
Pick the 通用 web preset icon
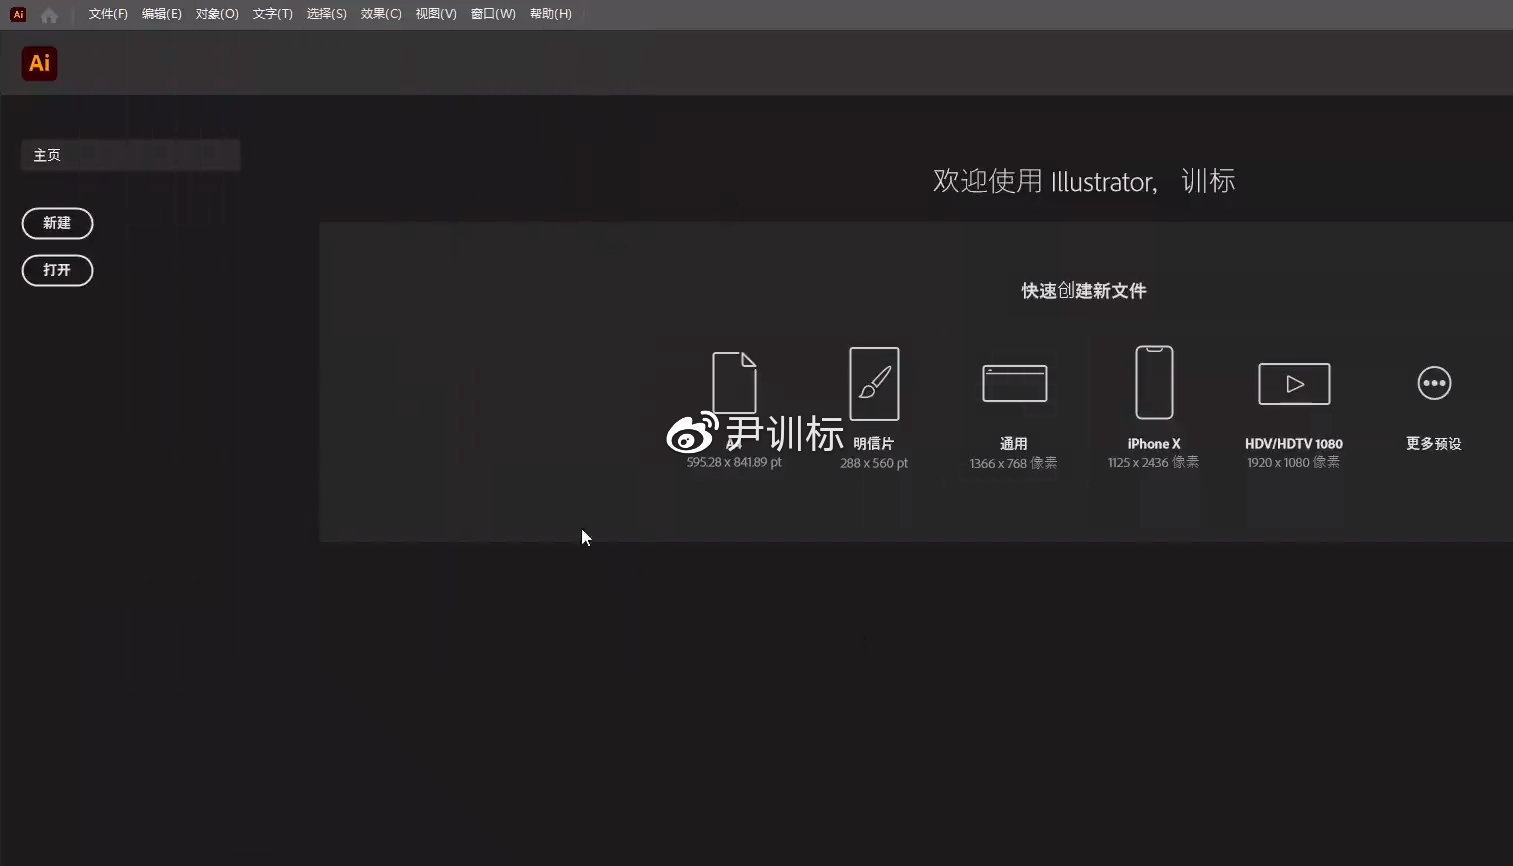tap(1014, 384)
